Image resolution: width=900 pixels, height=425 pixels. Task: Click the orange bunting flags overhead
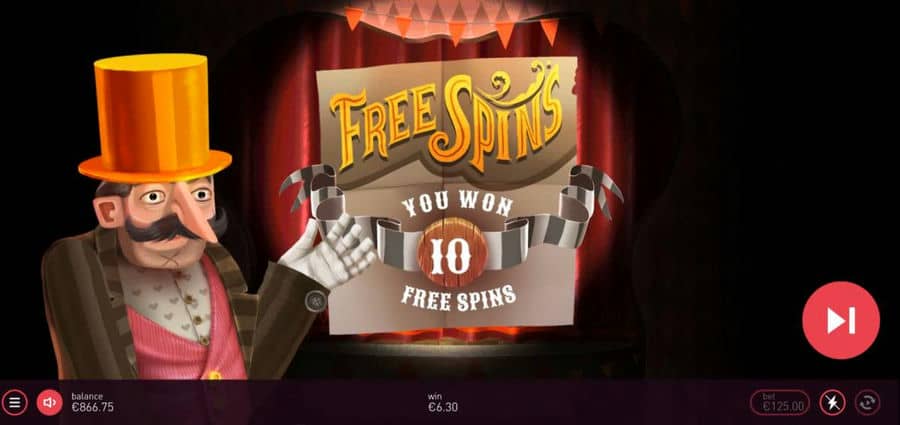tap(451, 23)
